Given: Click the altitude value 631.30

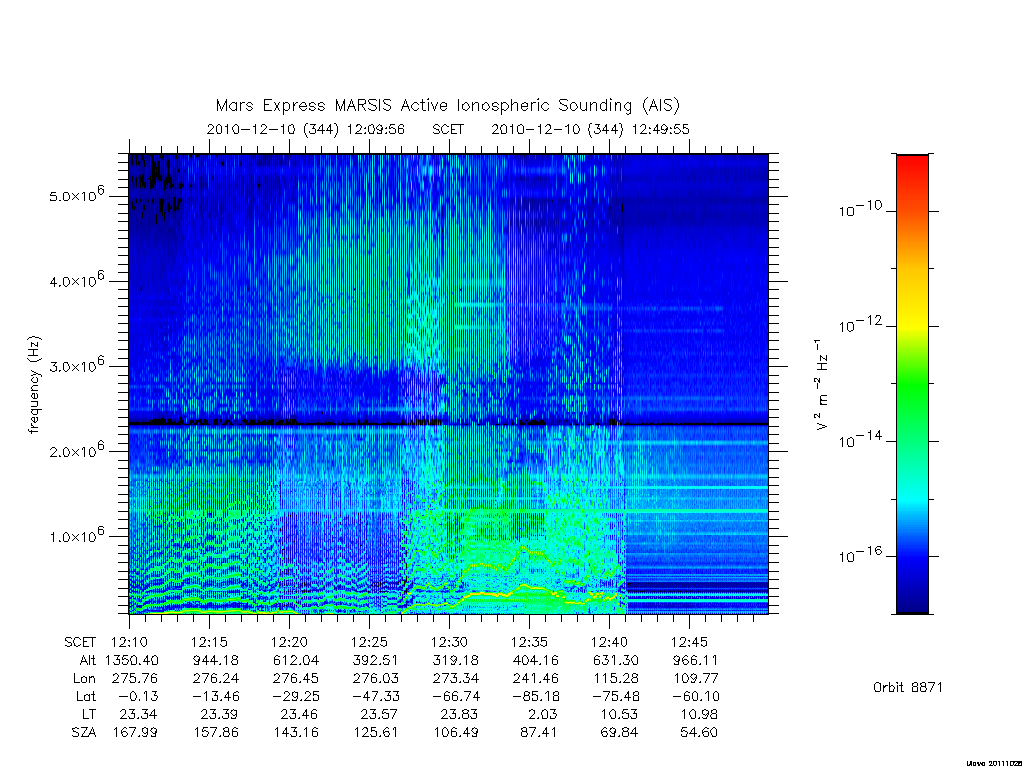Looking at the screenshot, I should [615, 660].
